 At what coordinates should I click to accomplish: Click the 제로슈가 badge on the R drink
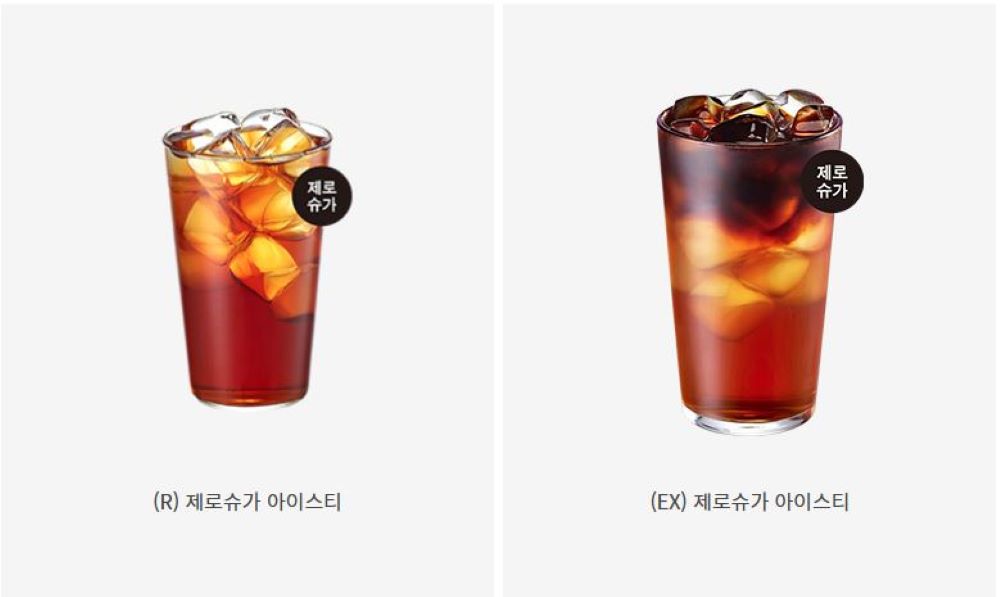coord(322,196)
